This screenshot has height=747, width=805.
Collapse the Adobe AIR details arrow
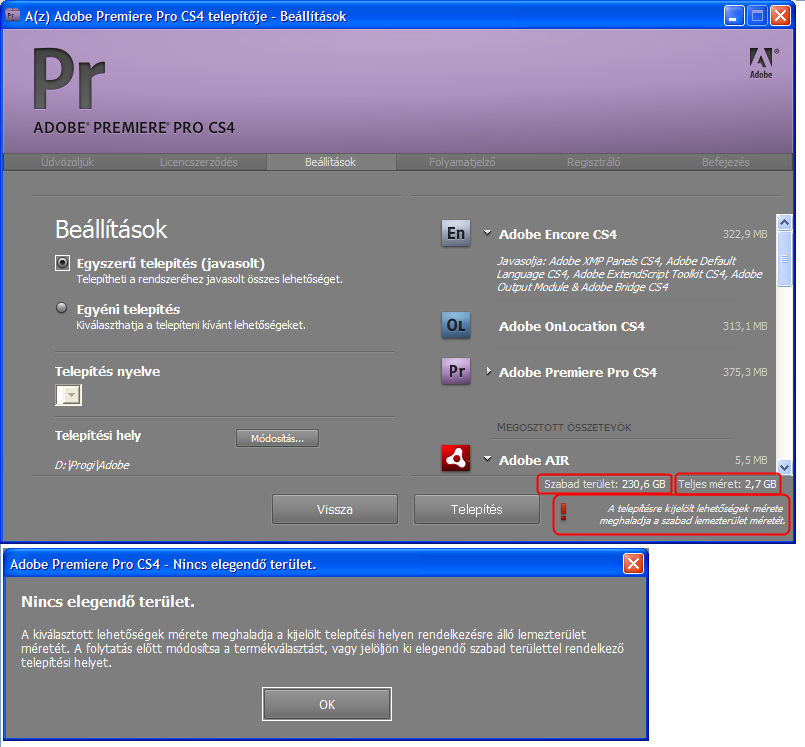point(487,458)
